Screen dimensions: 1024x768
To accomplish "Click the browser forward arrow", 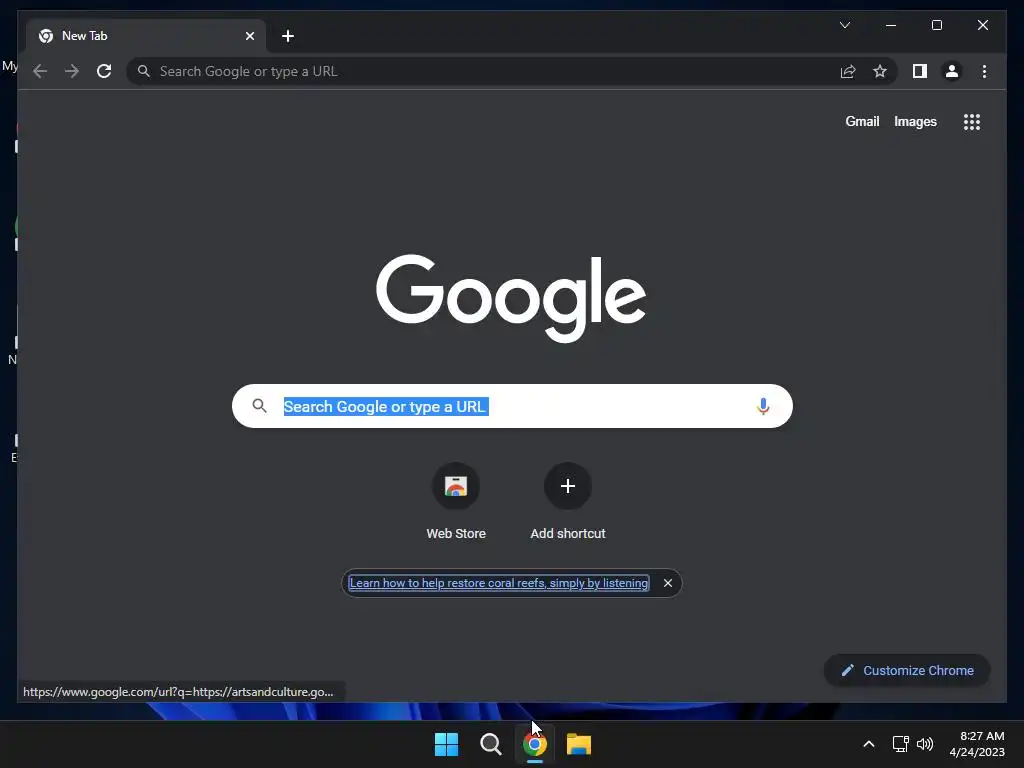I will point(72,71).
